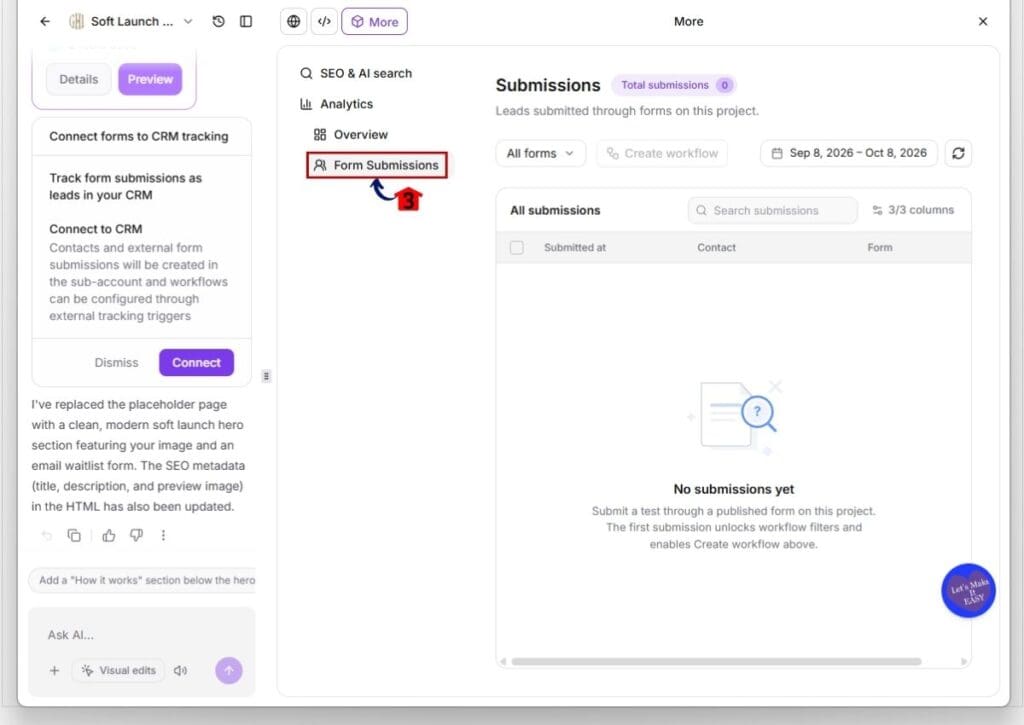Pick the 'How it works' suggestion chip
This screenshot has height=725, width=1024.
[x=142, y=580]
